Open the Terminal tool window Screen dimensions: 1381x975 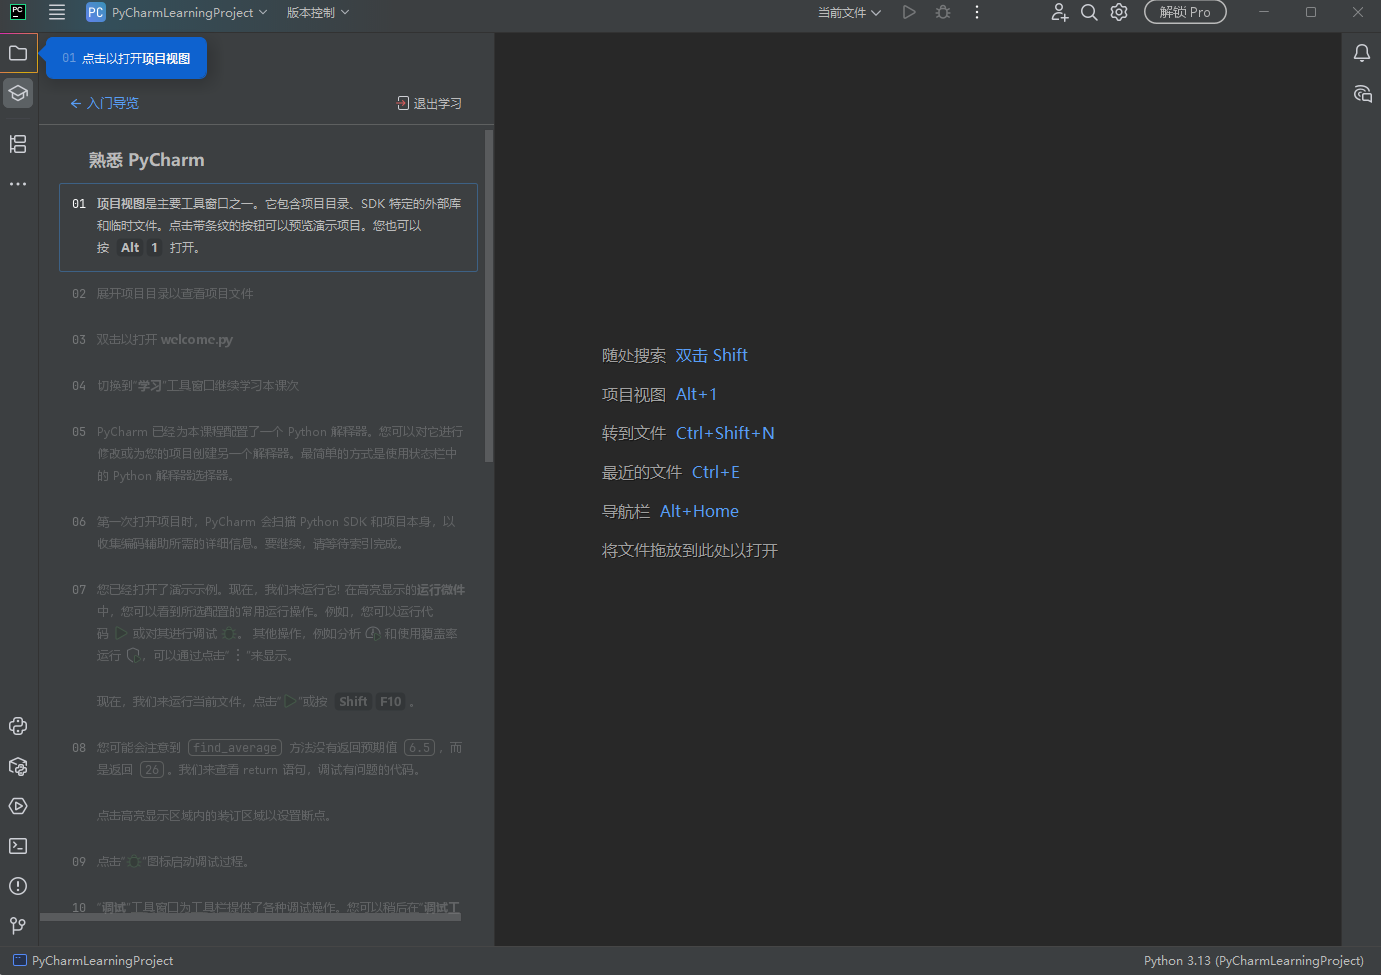pyautogui.click(x=18, y=846)
